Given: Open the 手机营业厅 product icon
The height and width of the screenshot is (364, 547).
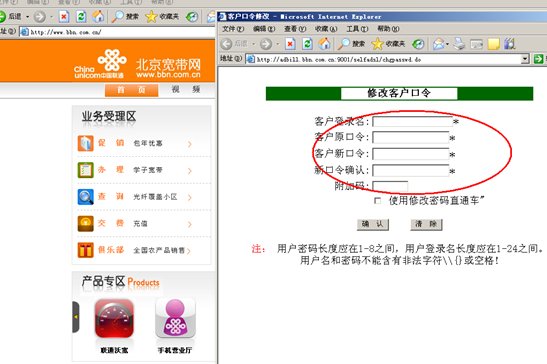Looking at the screenshot, I should click(x=175, y=318).
